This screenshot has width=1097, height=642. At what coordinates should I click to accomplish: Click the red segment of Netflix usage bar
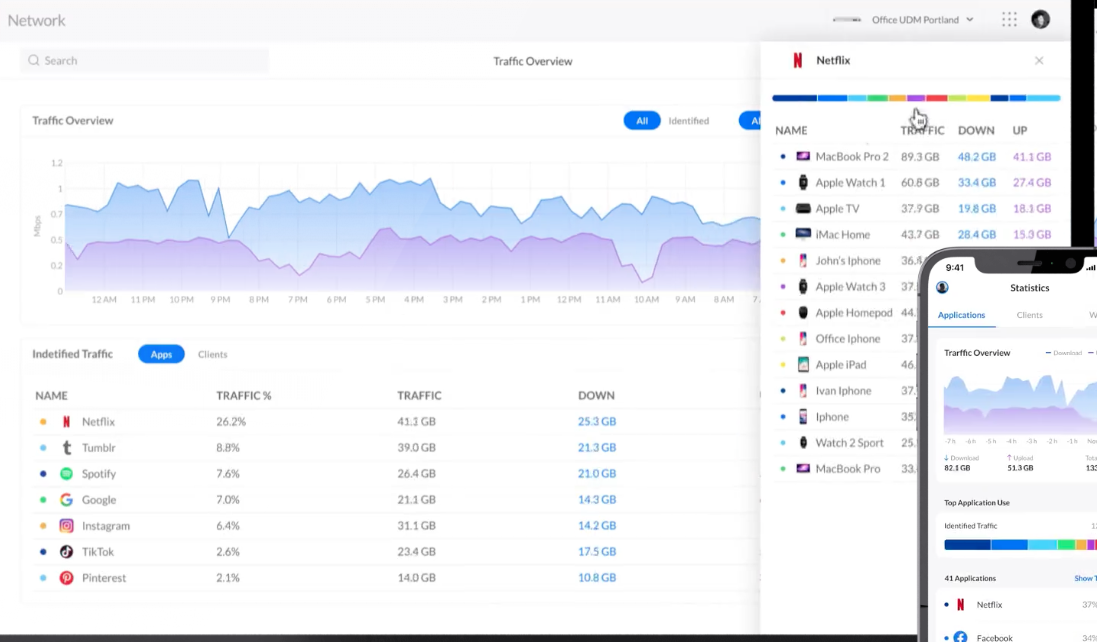click(x=936, y=98)
